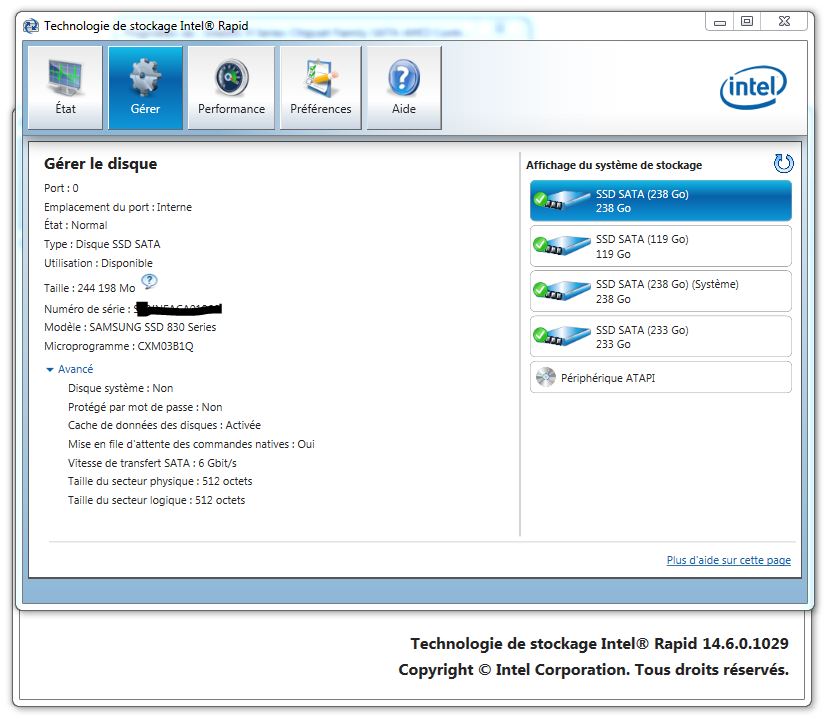824x722 pixels.
Task: Click the Intel Rapid Storage title bar icon
Action: pyautogui.click(x=31, y=26)
